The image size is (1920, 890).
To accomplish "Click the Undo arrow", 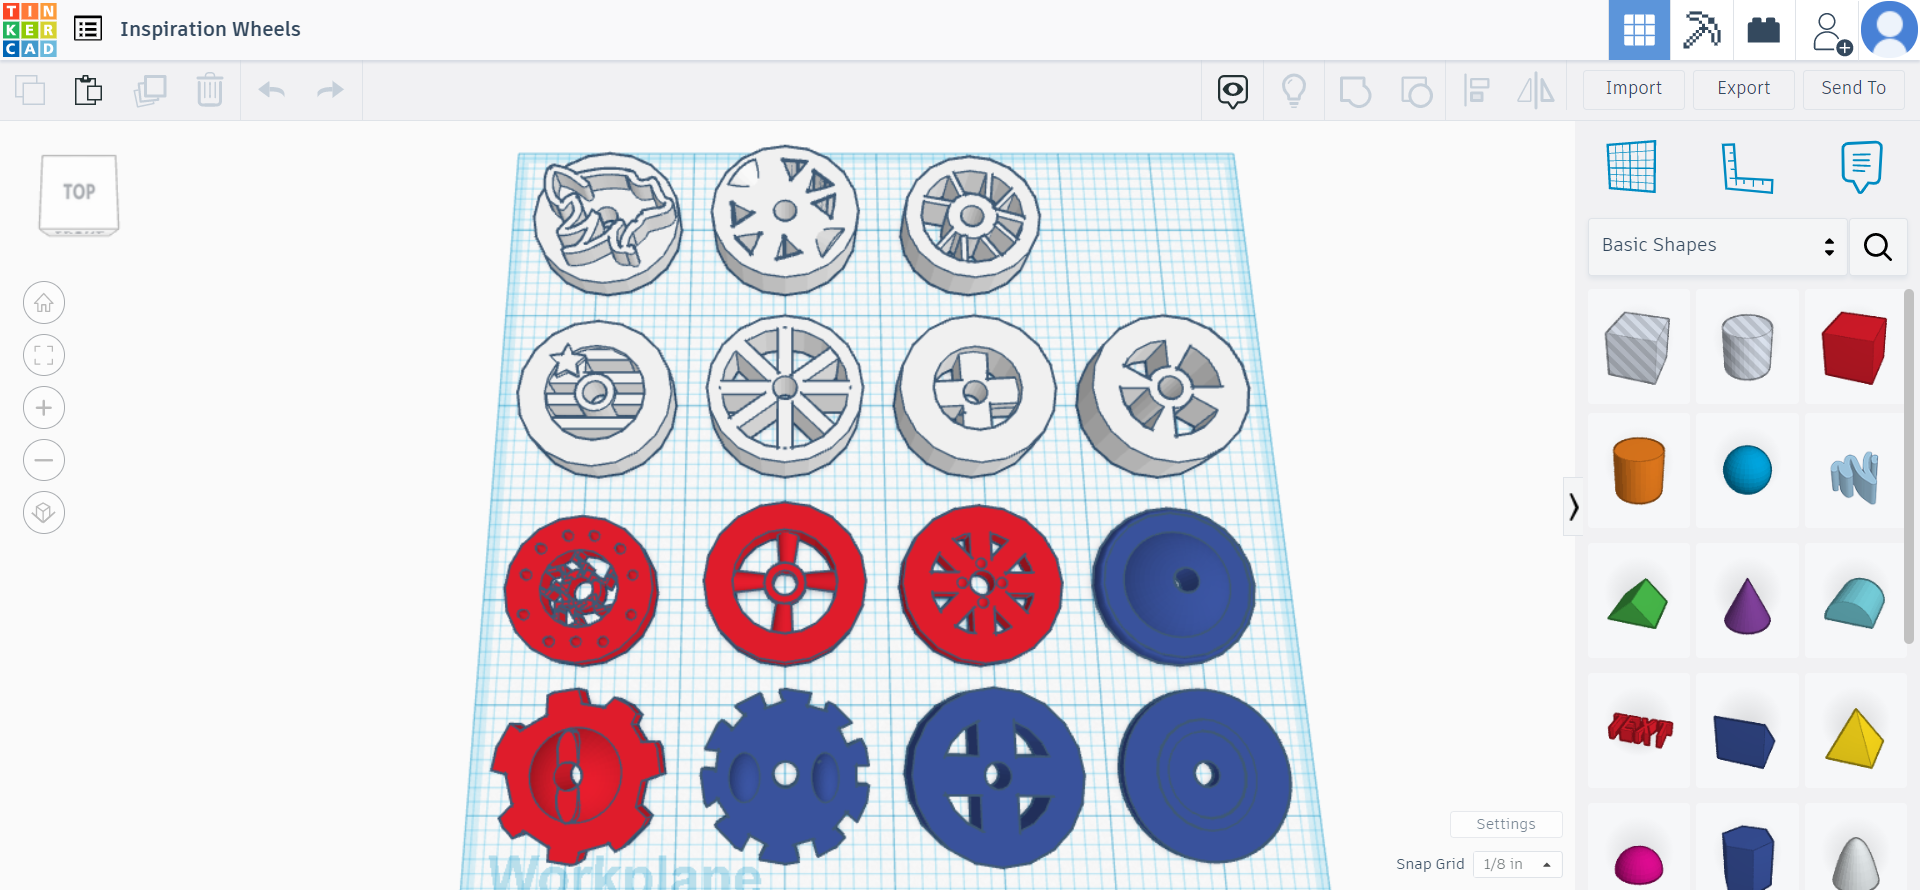I will 272,90.
